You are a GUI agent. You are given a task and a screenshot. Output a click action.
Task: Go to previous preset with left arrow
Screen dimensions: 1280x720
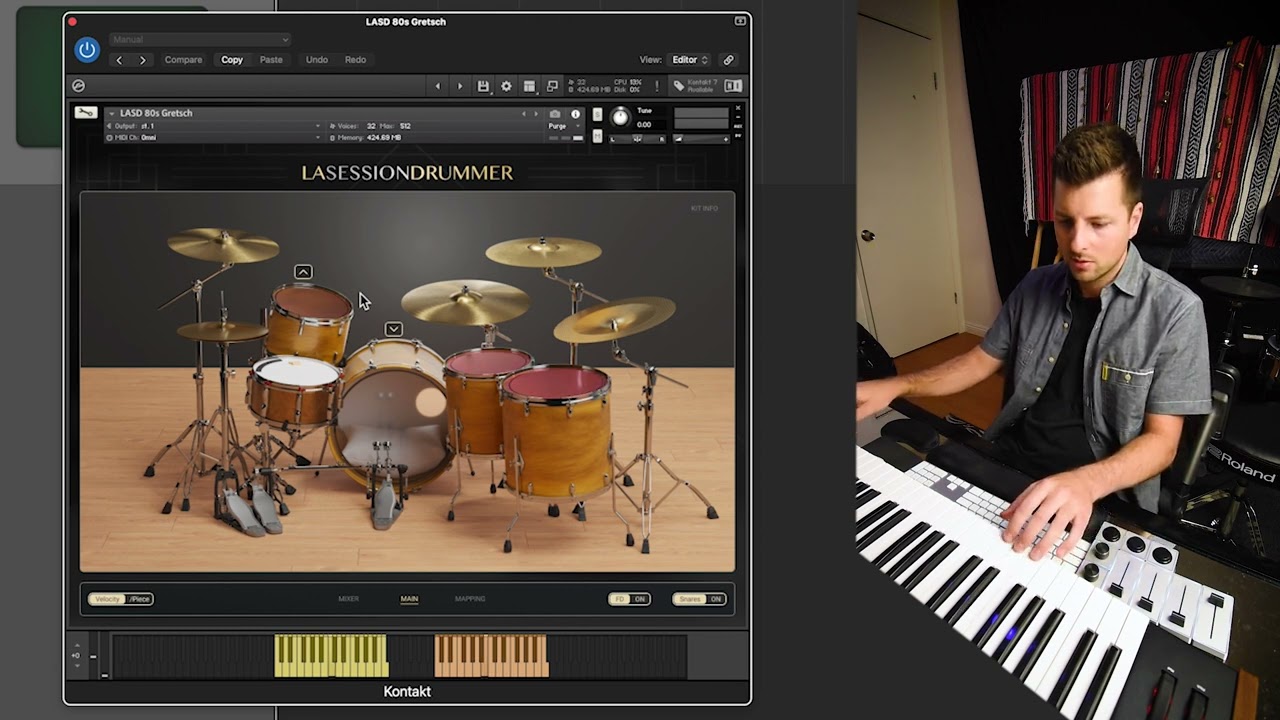pyautogui.click(x=119, y=60)
